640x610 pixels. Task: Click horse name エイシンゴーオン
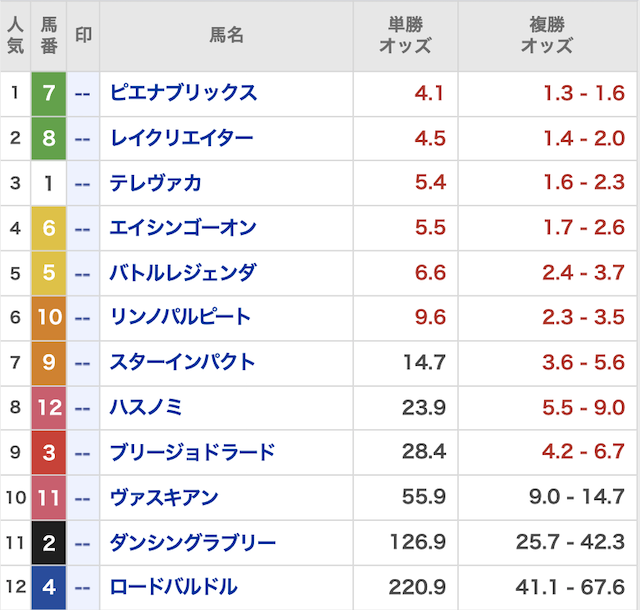(x=183, y=228)
